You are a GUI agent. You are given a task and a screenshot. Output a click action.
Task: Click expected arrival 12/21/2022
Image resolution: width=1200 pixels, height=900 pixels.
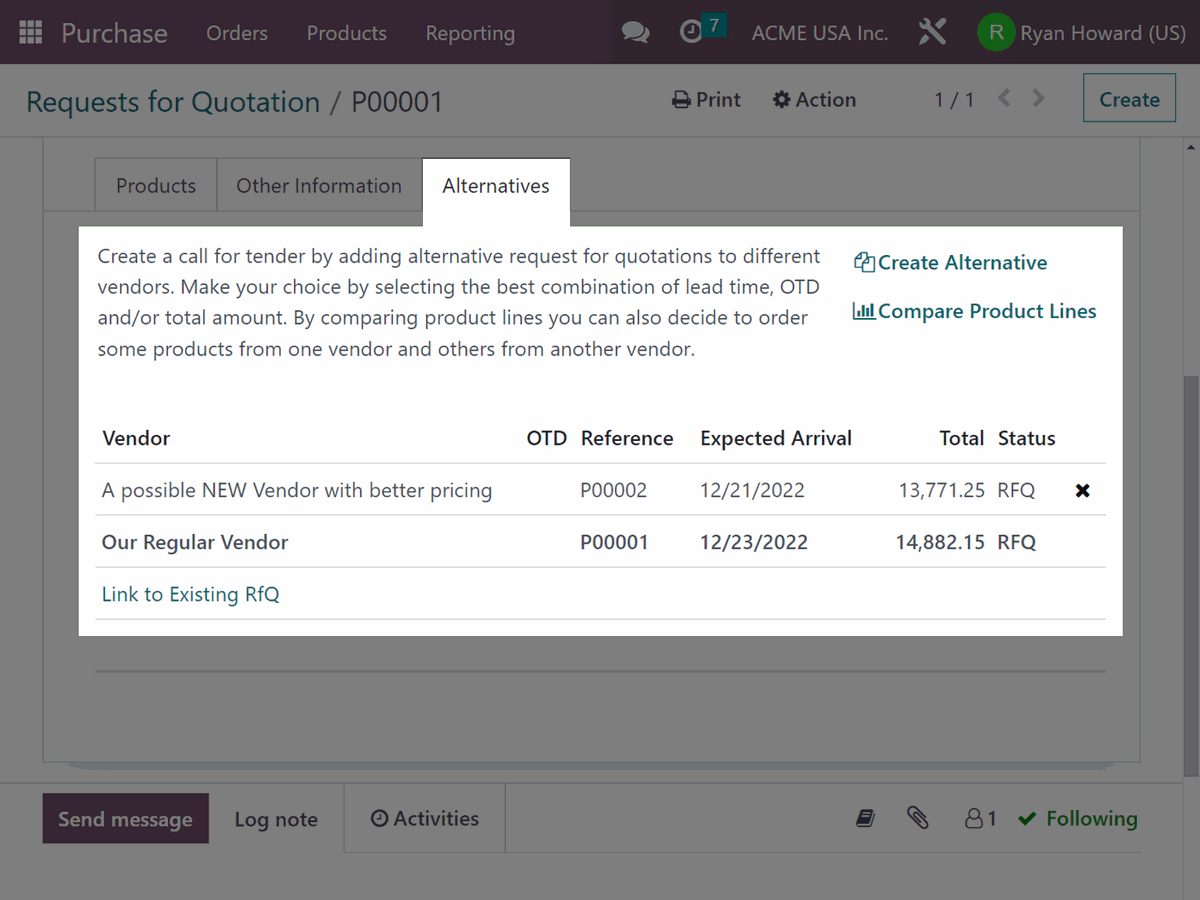(752, 491)
